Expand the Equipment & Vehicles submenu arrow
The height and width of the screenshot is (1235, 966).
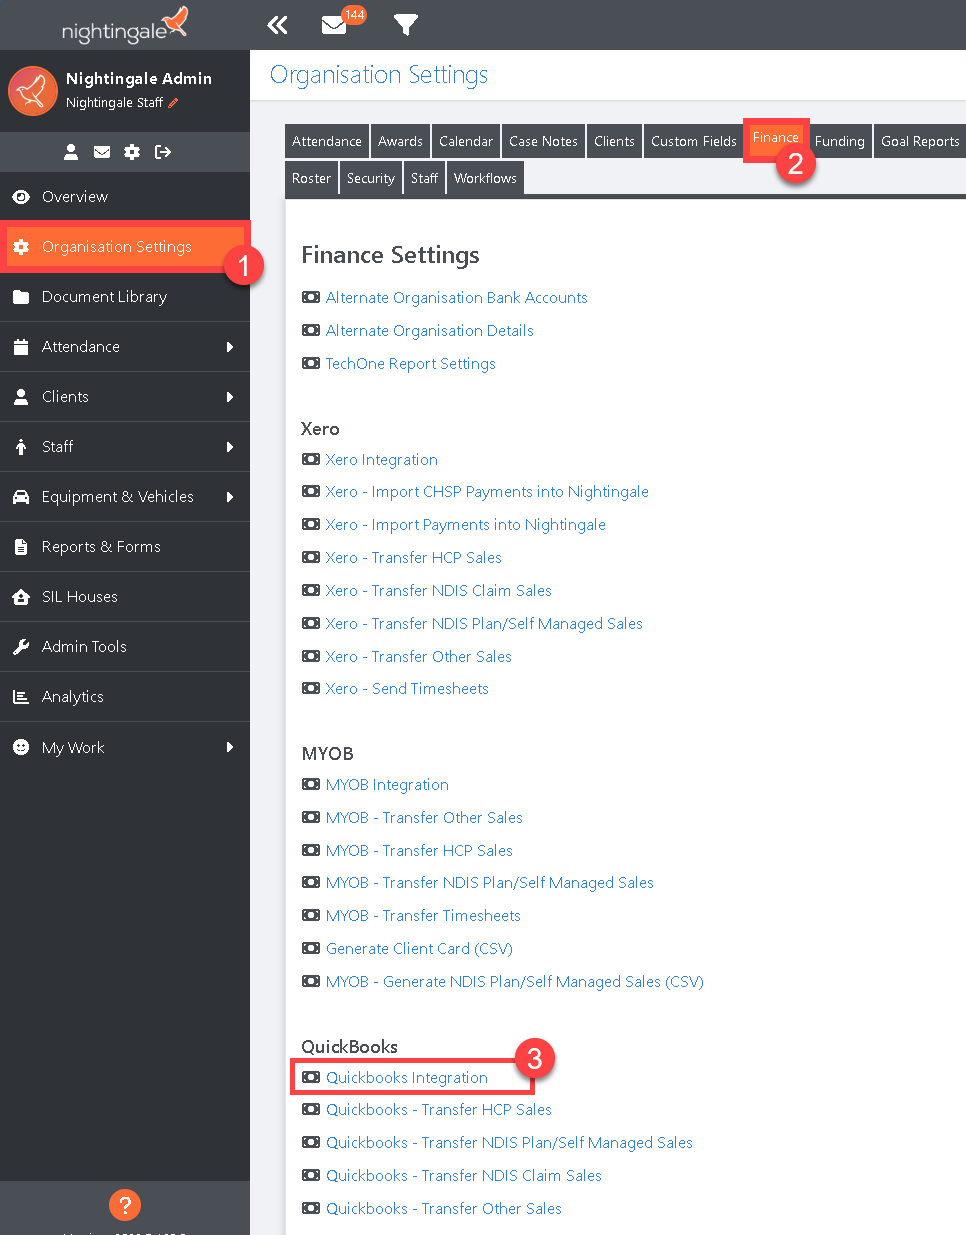point(230,497)
